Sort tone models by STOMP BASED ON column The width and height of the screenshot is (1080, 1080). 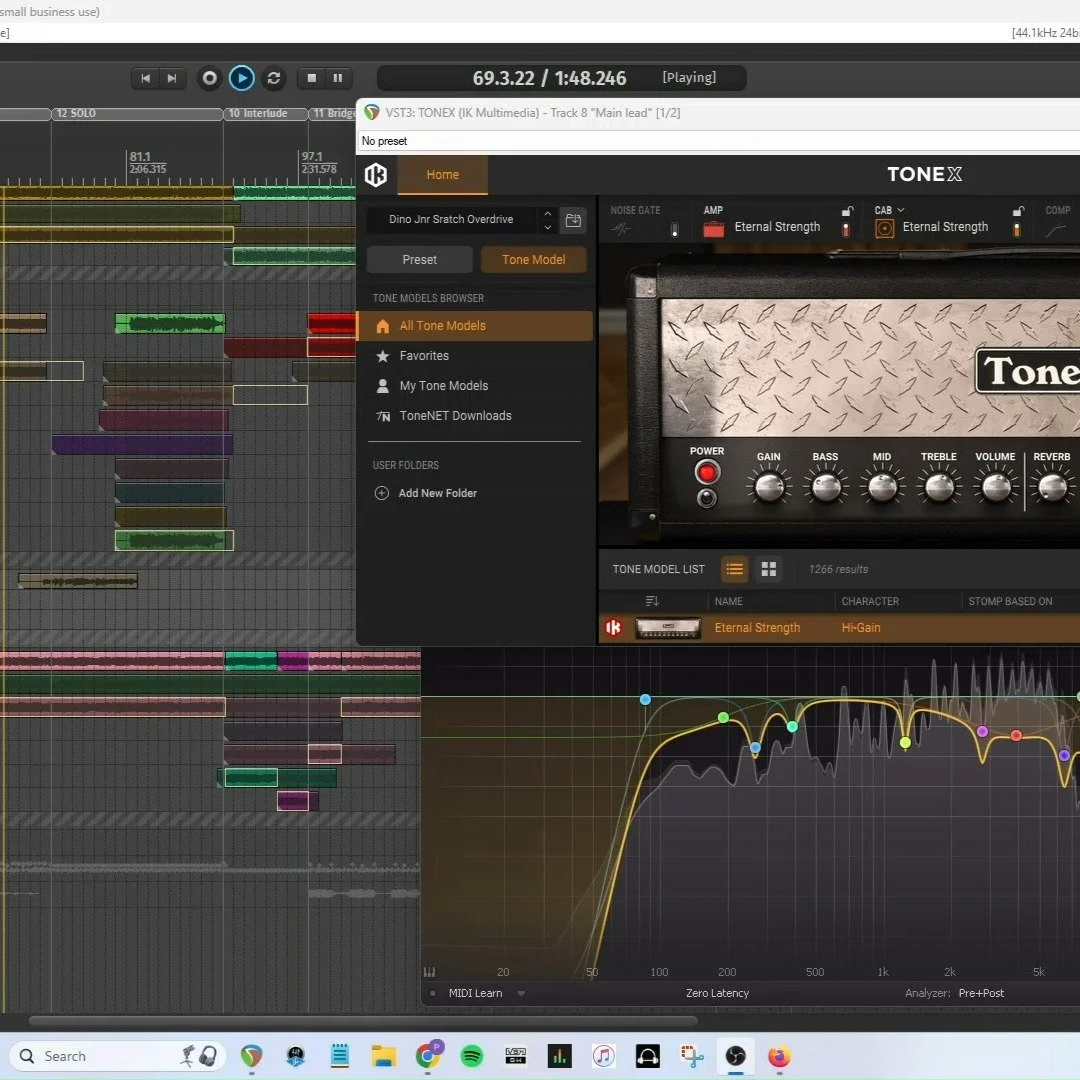pos(1010,601)
